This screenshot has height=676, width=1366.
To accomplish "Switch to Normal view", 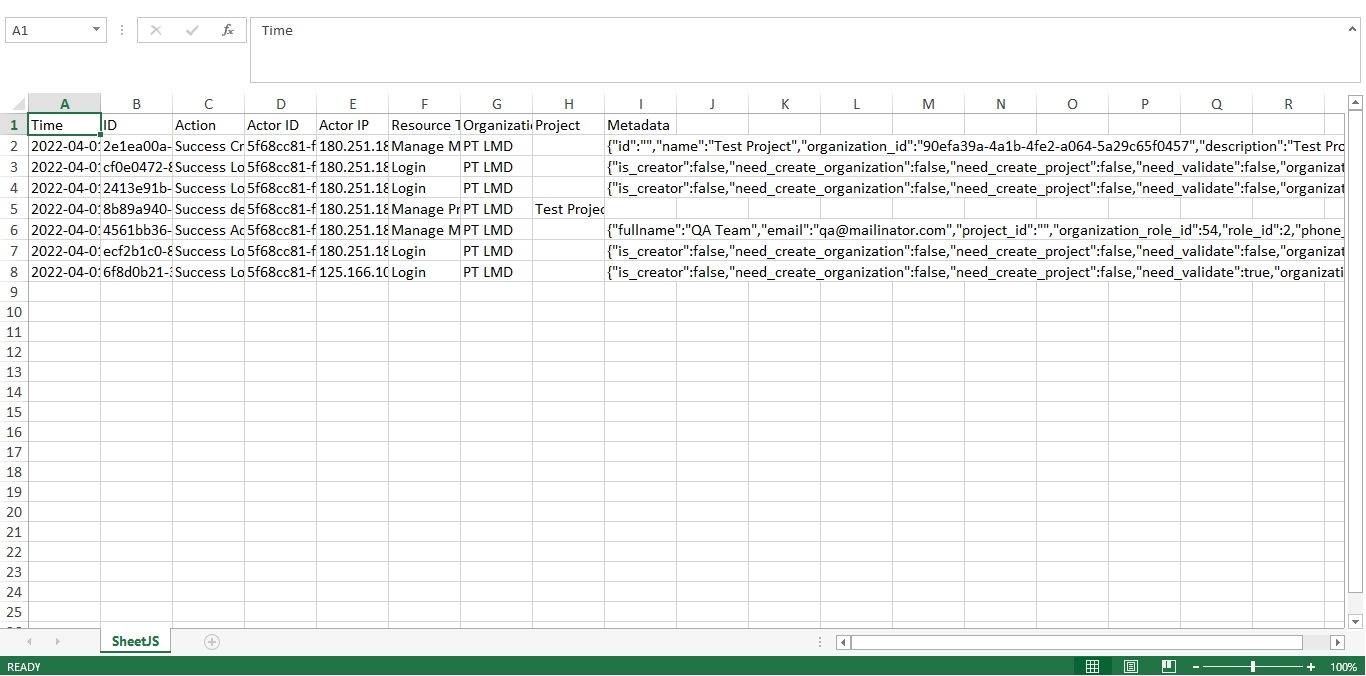I will tap(1092, 667).
